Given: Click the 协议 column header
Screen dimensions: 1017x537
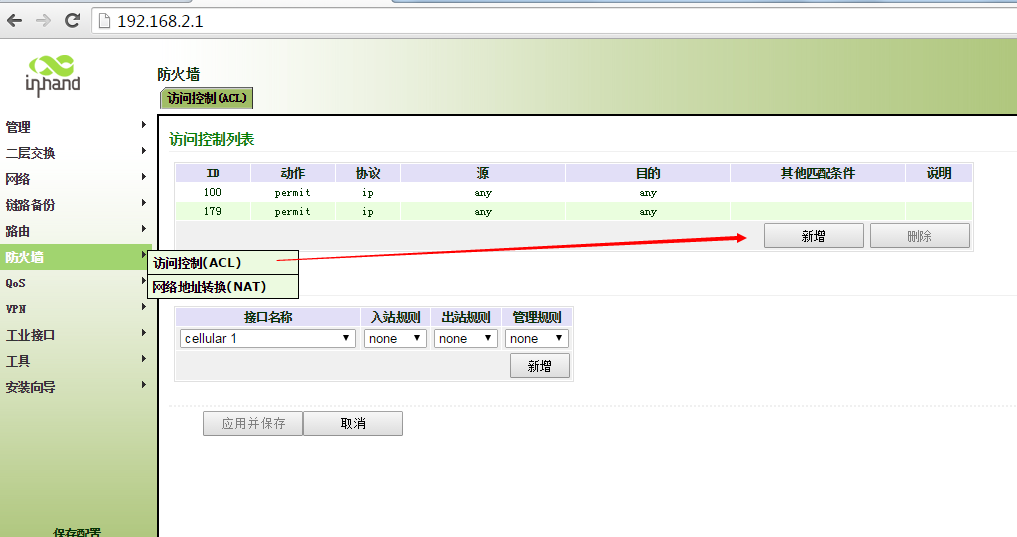Looking at the screenshot, I should [x=368, y=173].
